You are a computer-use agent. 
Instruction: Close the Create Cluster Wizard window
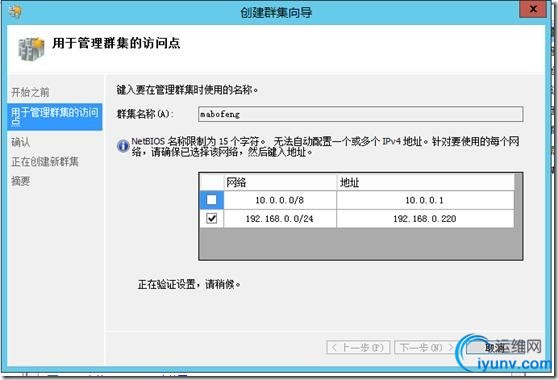coord(532,9)
